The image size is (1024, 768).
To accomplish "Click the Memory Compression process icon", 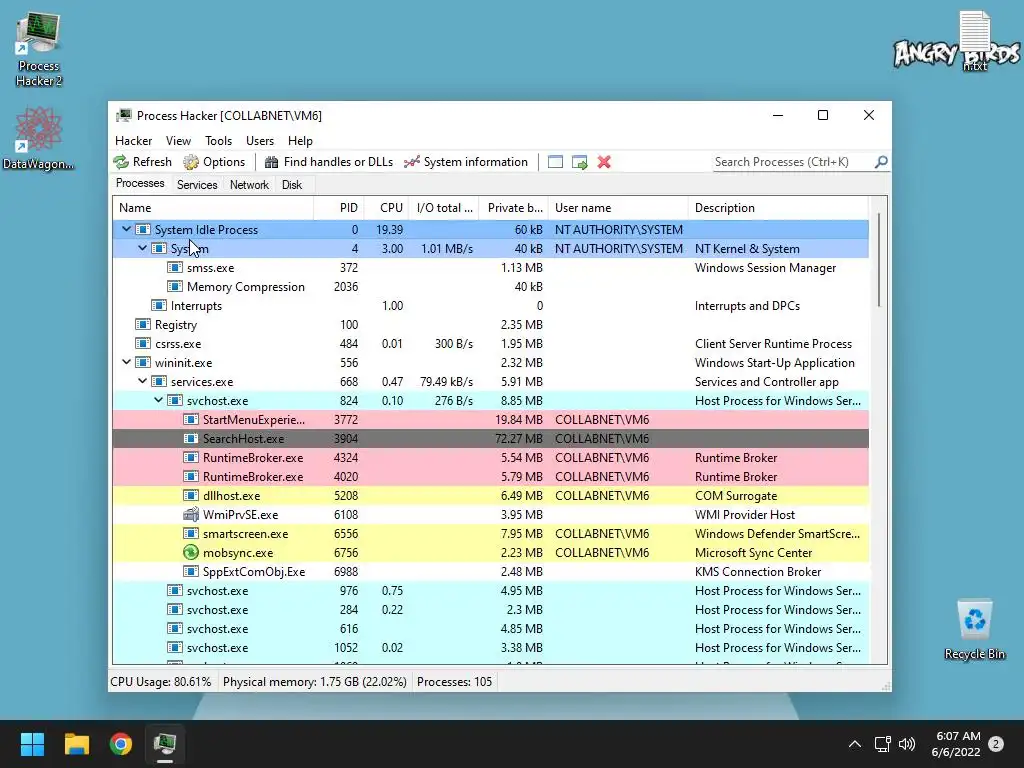I will pos(174,286).
